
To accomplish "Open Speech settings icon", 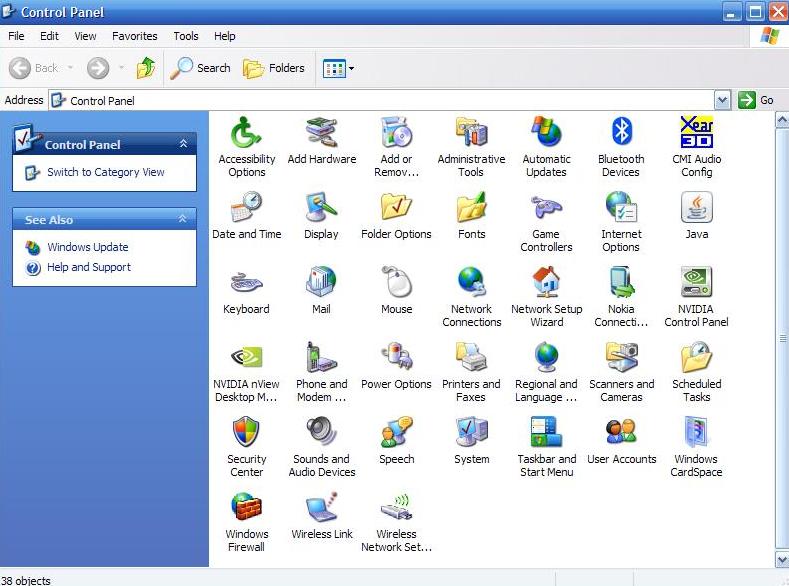I will click(397, 432).
